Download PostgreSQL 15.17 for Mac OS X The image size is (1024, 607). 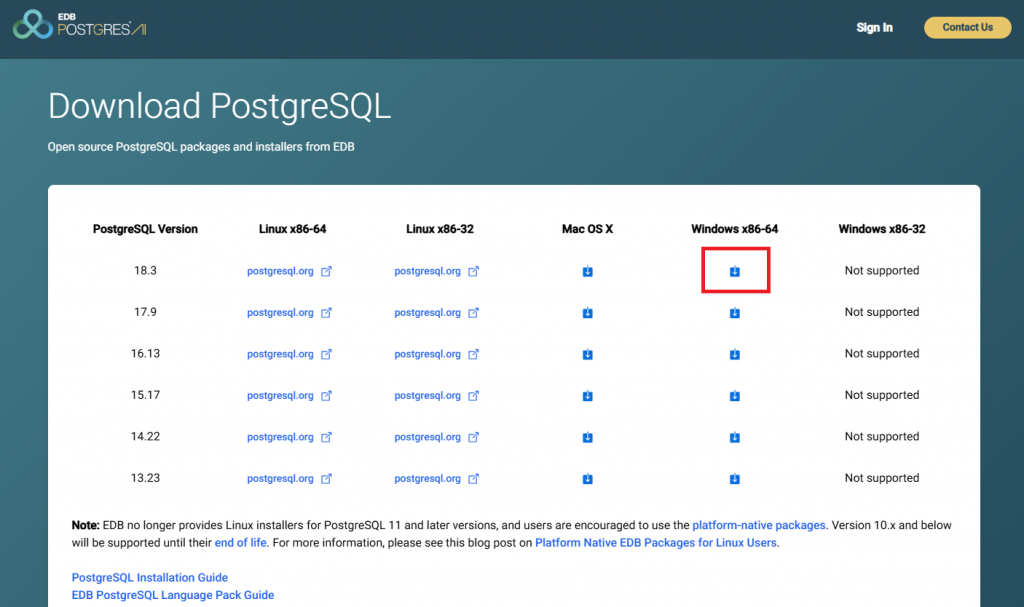click(587, 396)
